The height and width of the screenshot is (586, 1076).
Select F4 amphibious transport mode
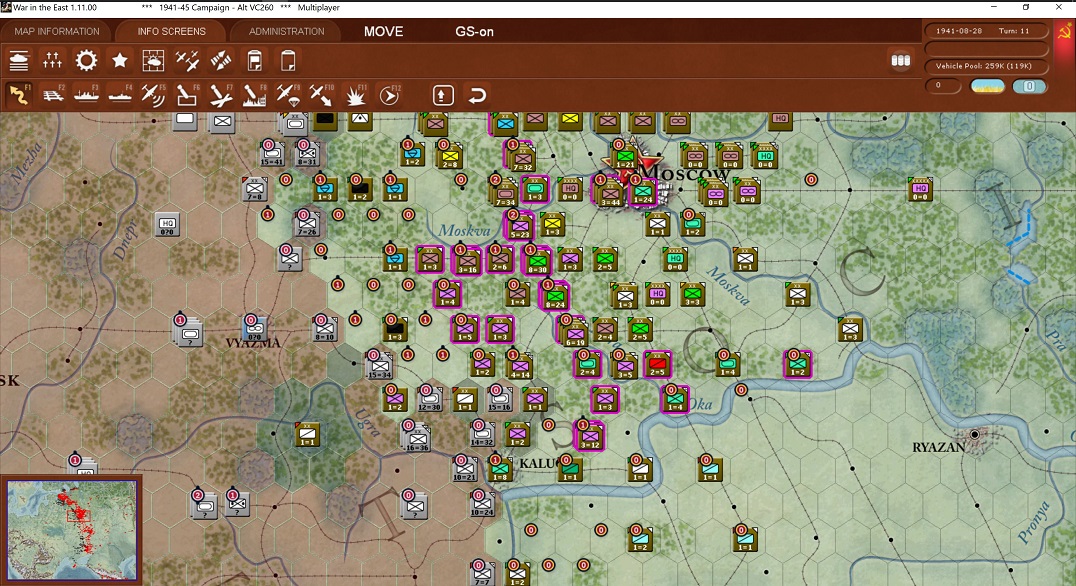tap(119, 95)
